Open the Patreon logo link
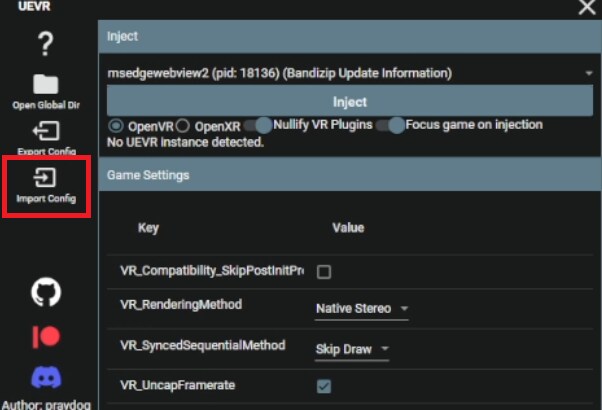 coord(46,336)
